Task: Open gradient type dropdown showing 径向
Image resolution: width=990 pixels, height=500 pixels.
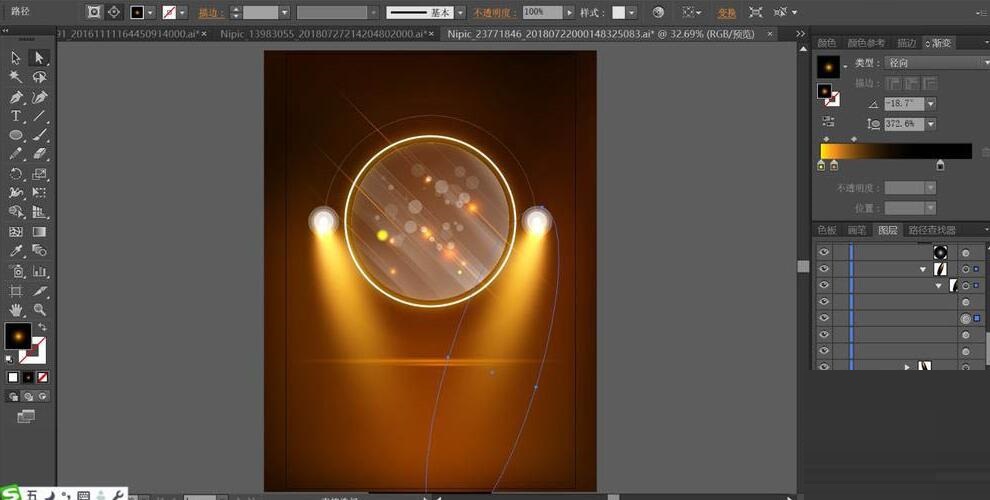Action: [937, 62]
